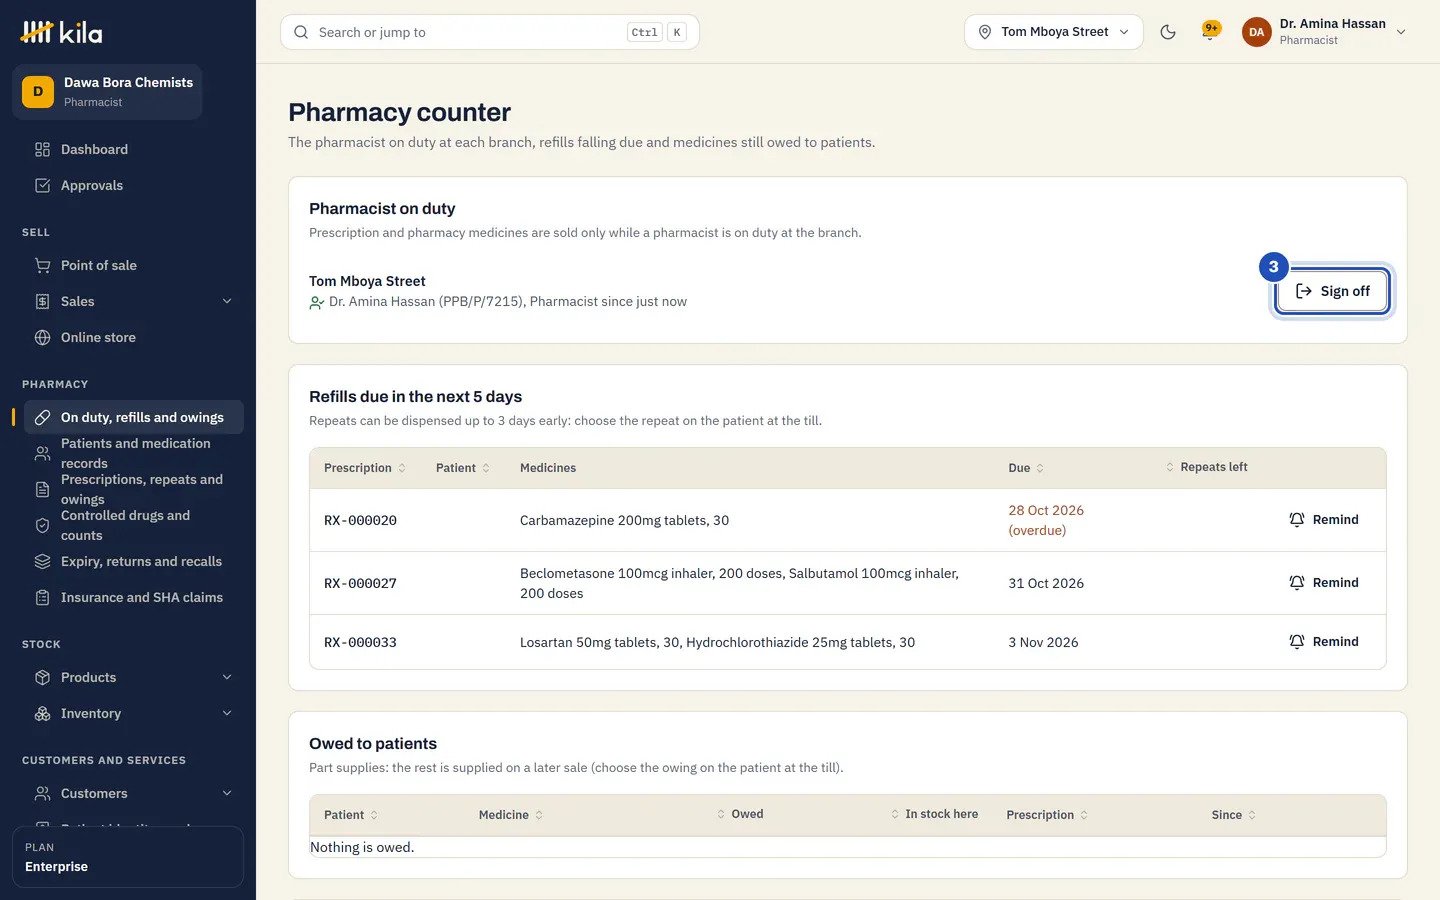Expand the Sales submenu chevron
Image resolution: width=1440 pixels, height=900 pixels.
[x=227, y=301]
